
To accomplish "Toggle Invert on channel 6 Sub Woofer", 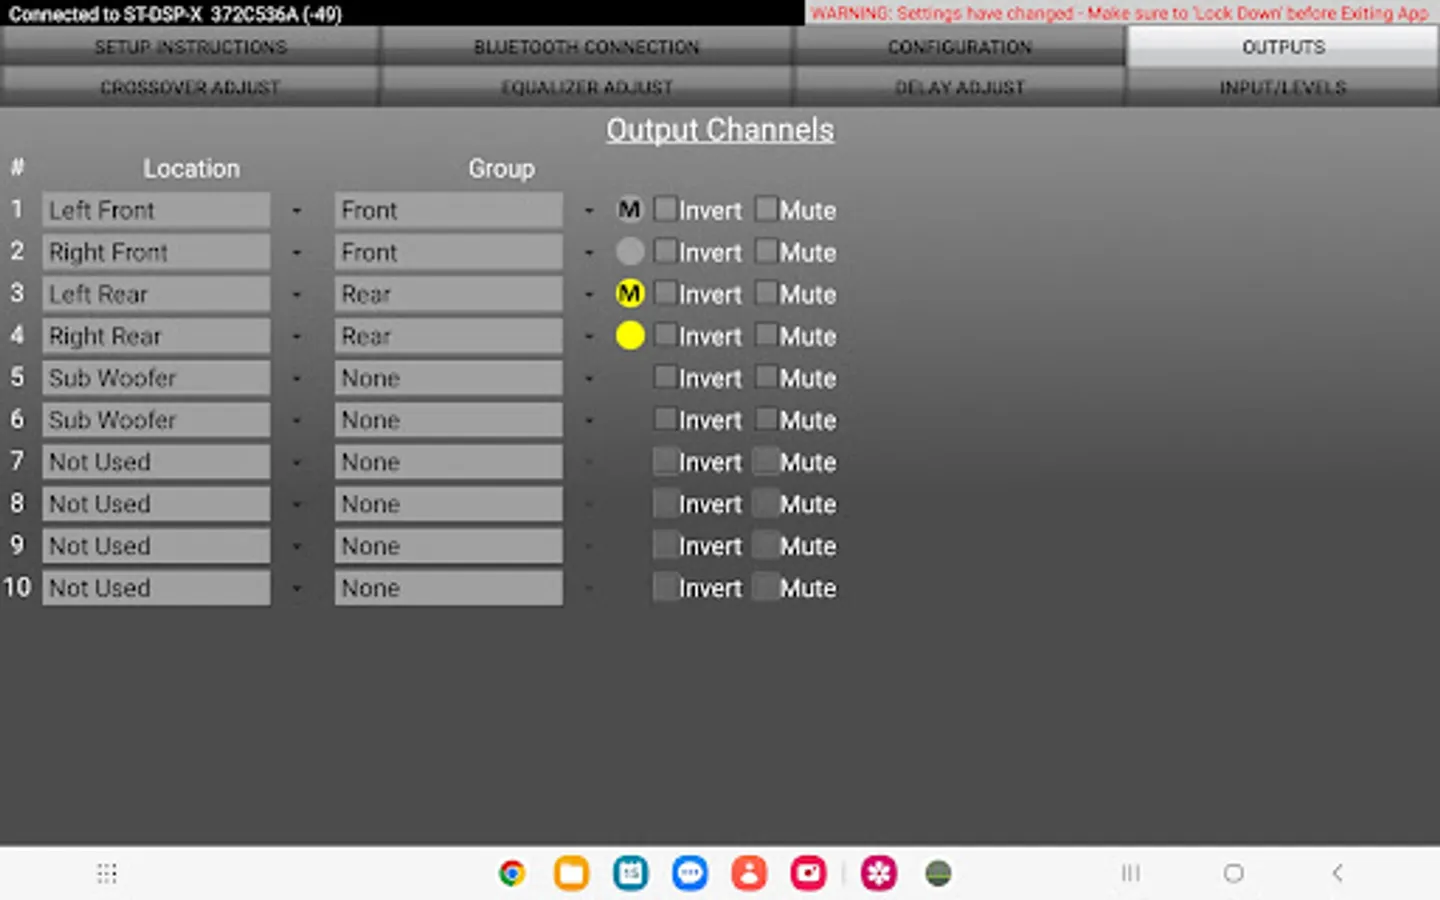I will click(665, 419).
